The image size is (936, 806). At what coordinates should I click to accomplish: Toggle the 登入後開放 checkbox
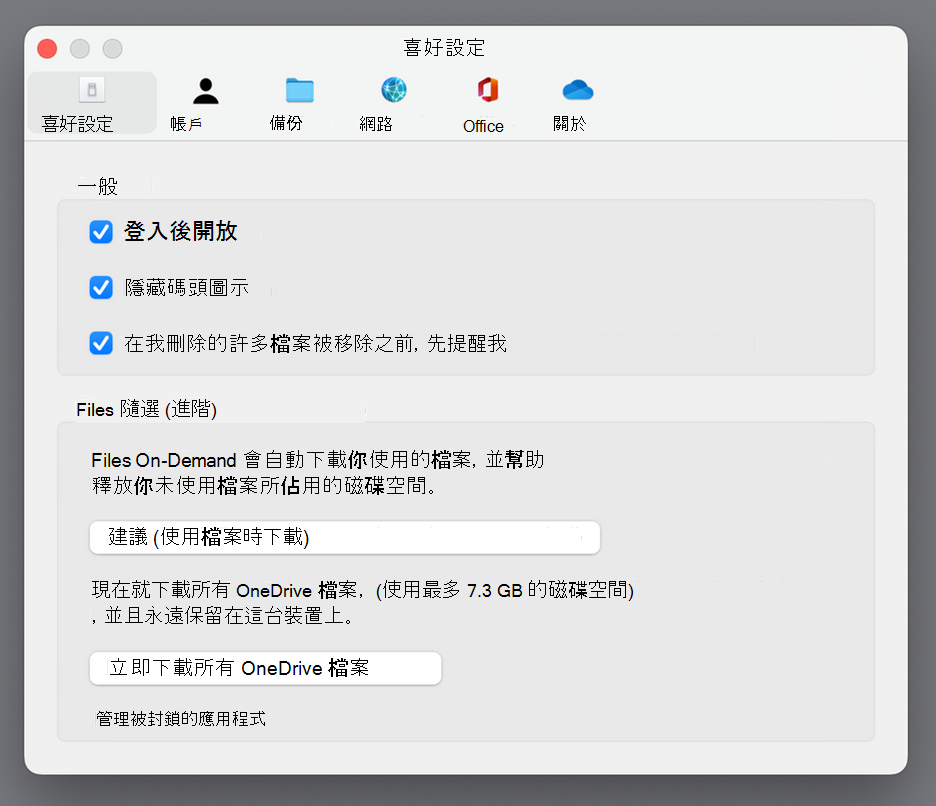[101, 232]
